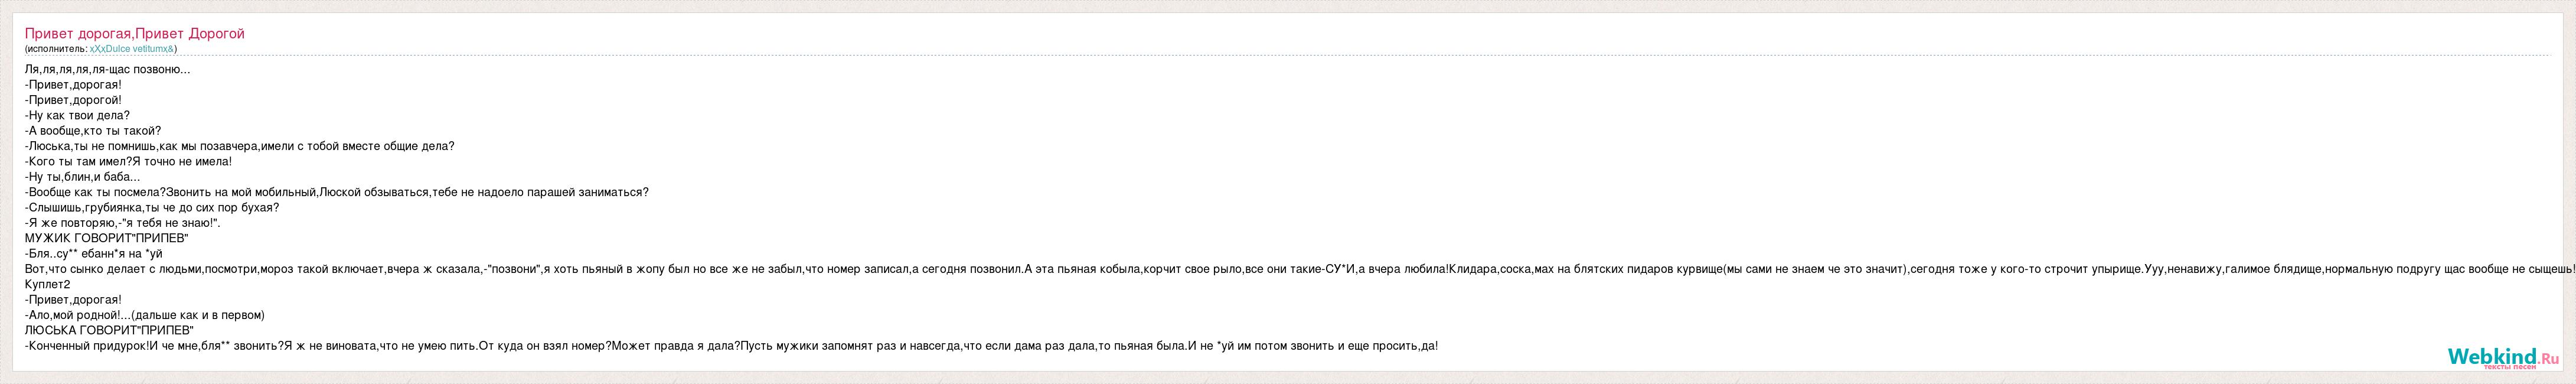Click the line starting "-Вообще как ты посмела?"
The image size is (2576, 384).
(336, 192)
